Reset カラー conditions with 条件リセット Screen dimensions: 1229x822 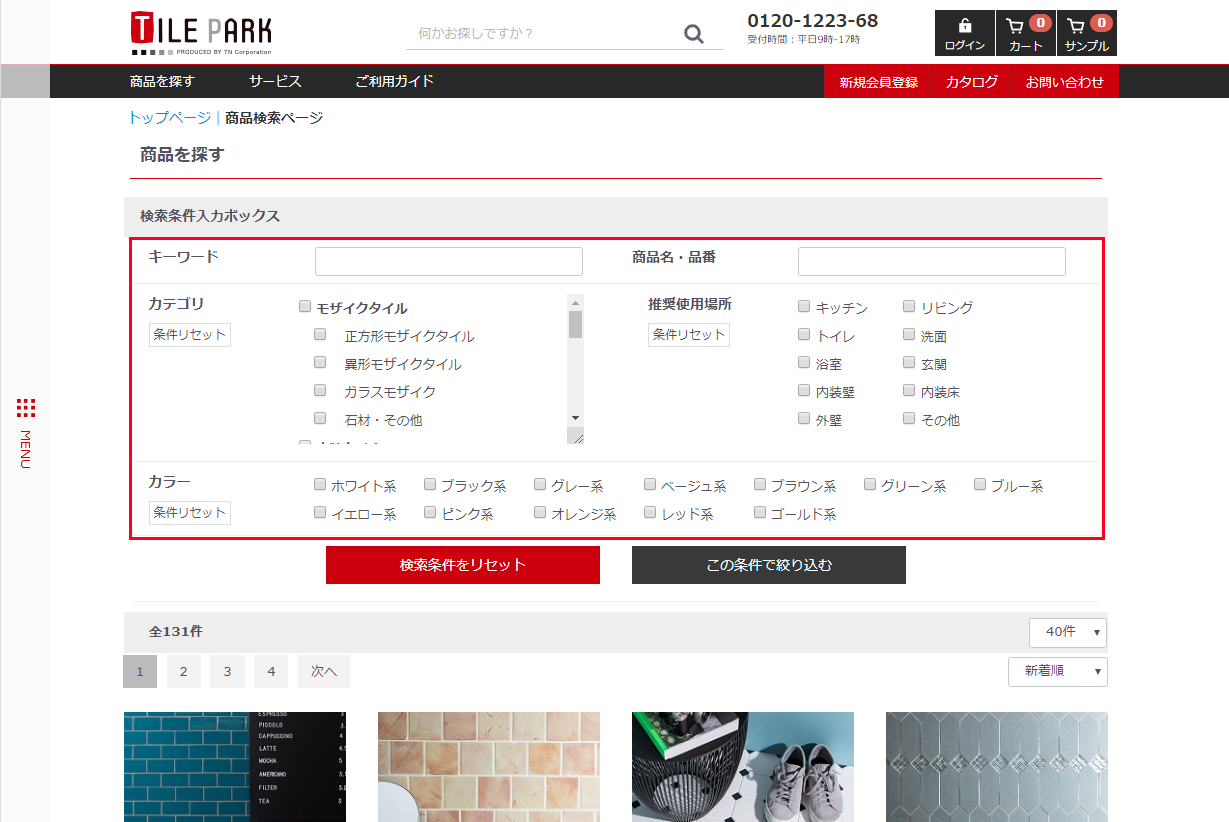pos(190,513)
